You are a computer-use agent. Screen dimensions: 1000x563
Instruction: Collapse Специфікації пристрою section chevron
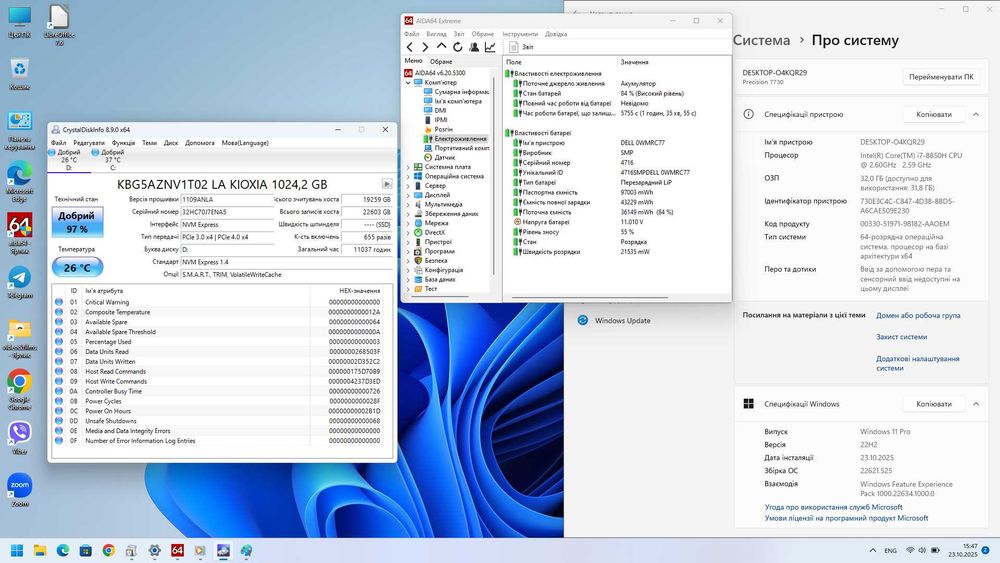(x=976, y=114)
